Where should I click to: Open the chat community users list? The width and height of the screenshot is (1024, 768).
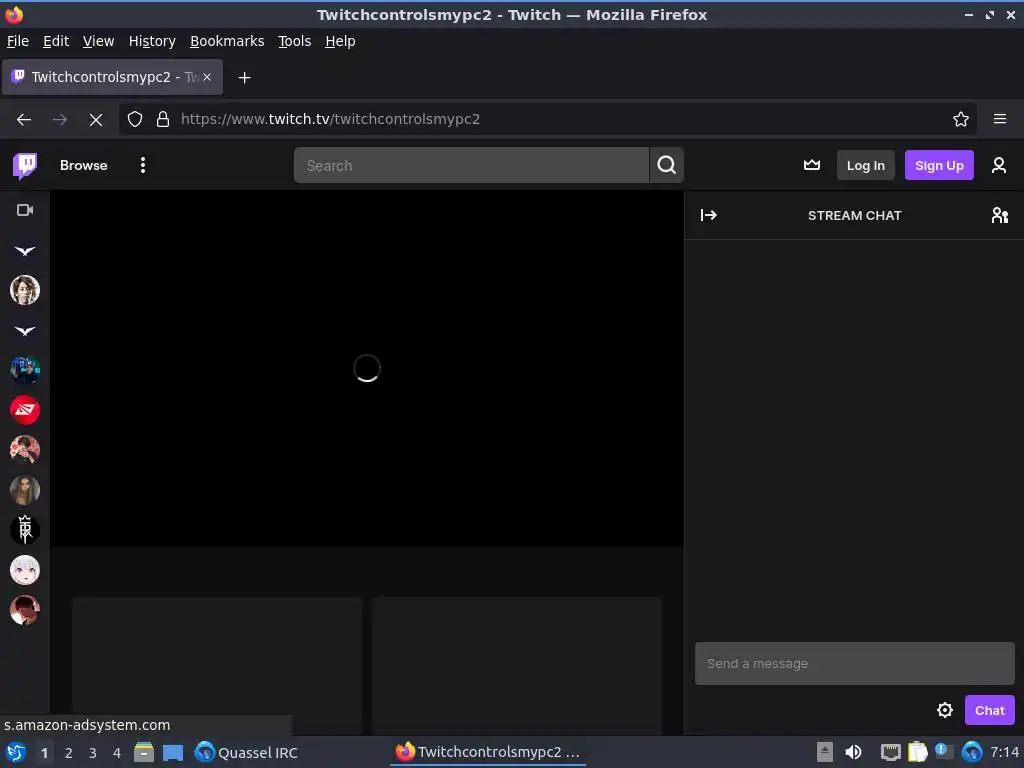tap(999, 215)
